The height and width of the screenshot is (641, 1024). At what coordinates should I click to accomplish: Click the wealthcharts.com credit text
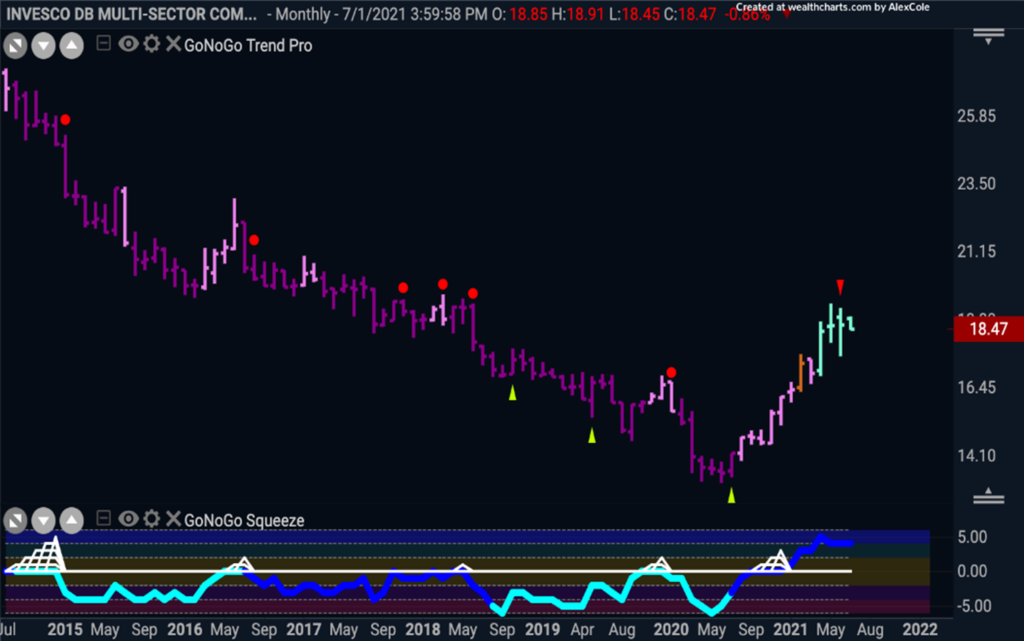pyautogui.click(x=833, y=7)
